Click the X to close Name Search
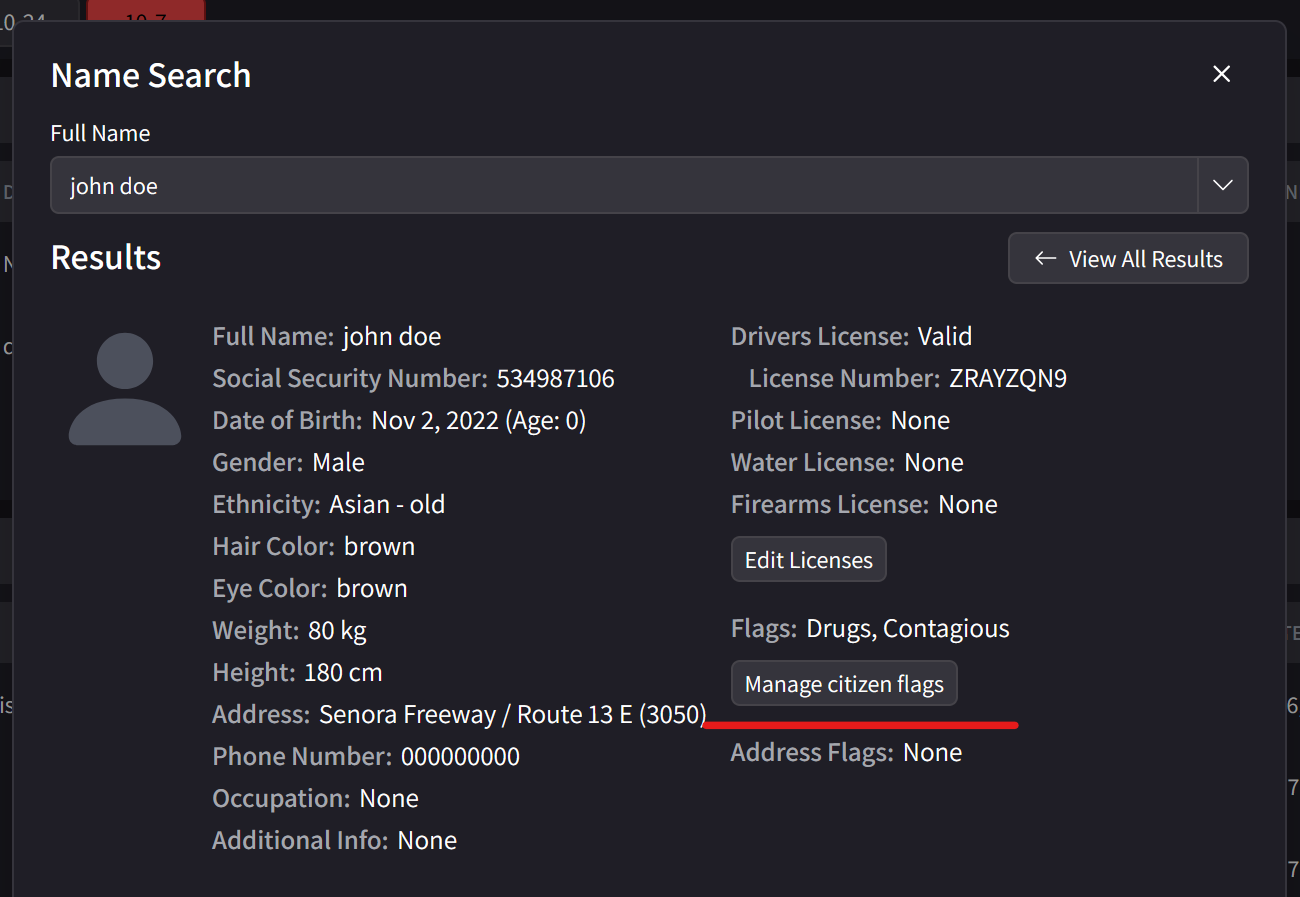 (1221, 74)
